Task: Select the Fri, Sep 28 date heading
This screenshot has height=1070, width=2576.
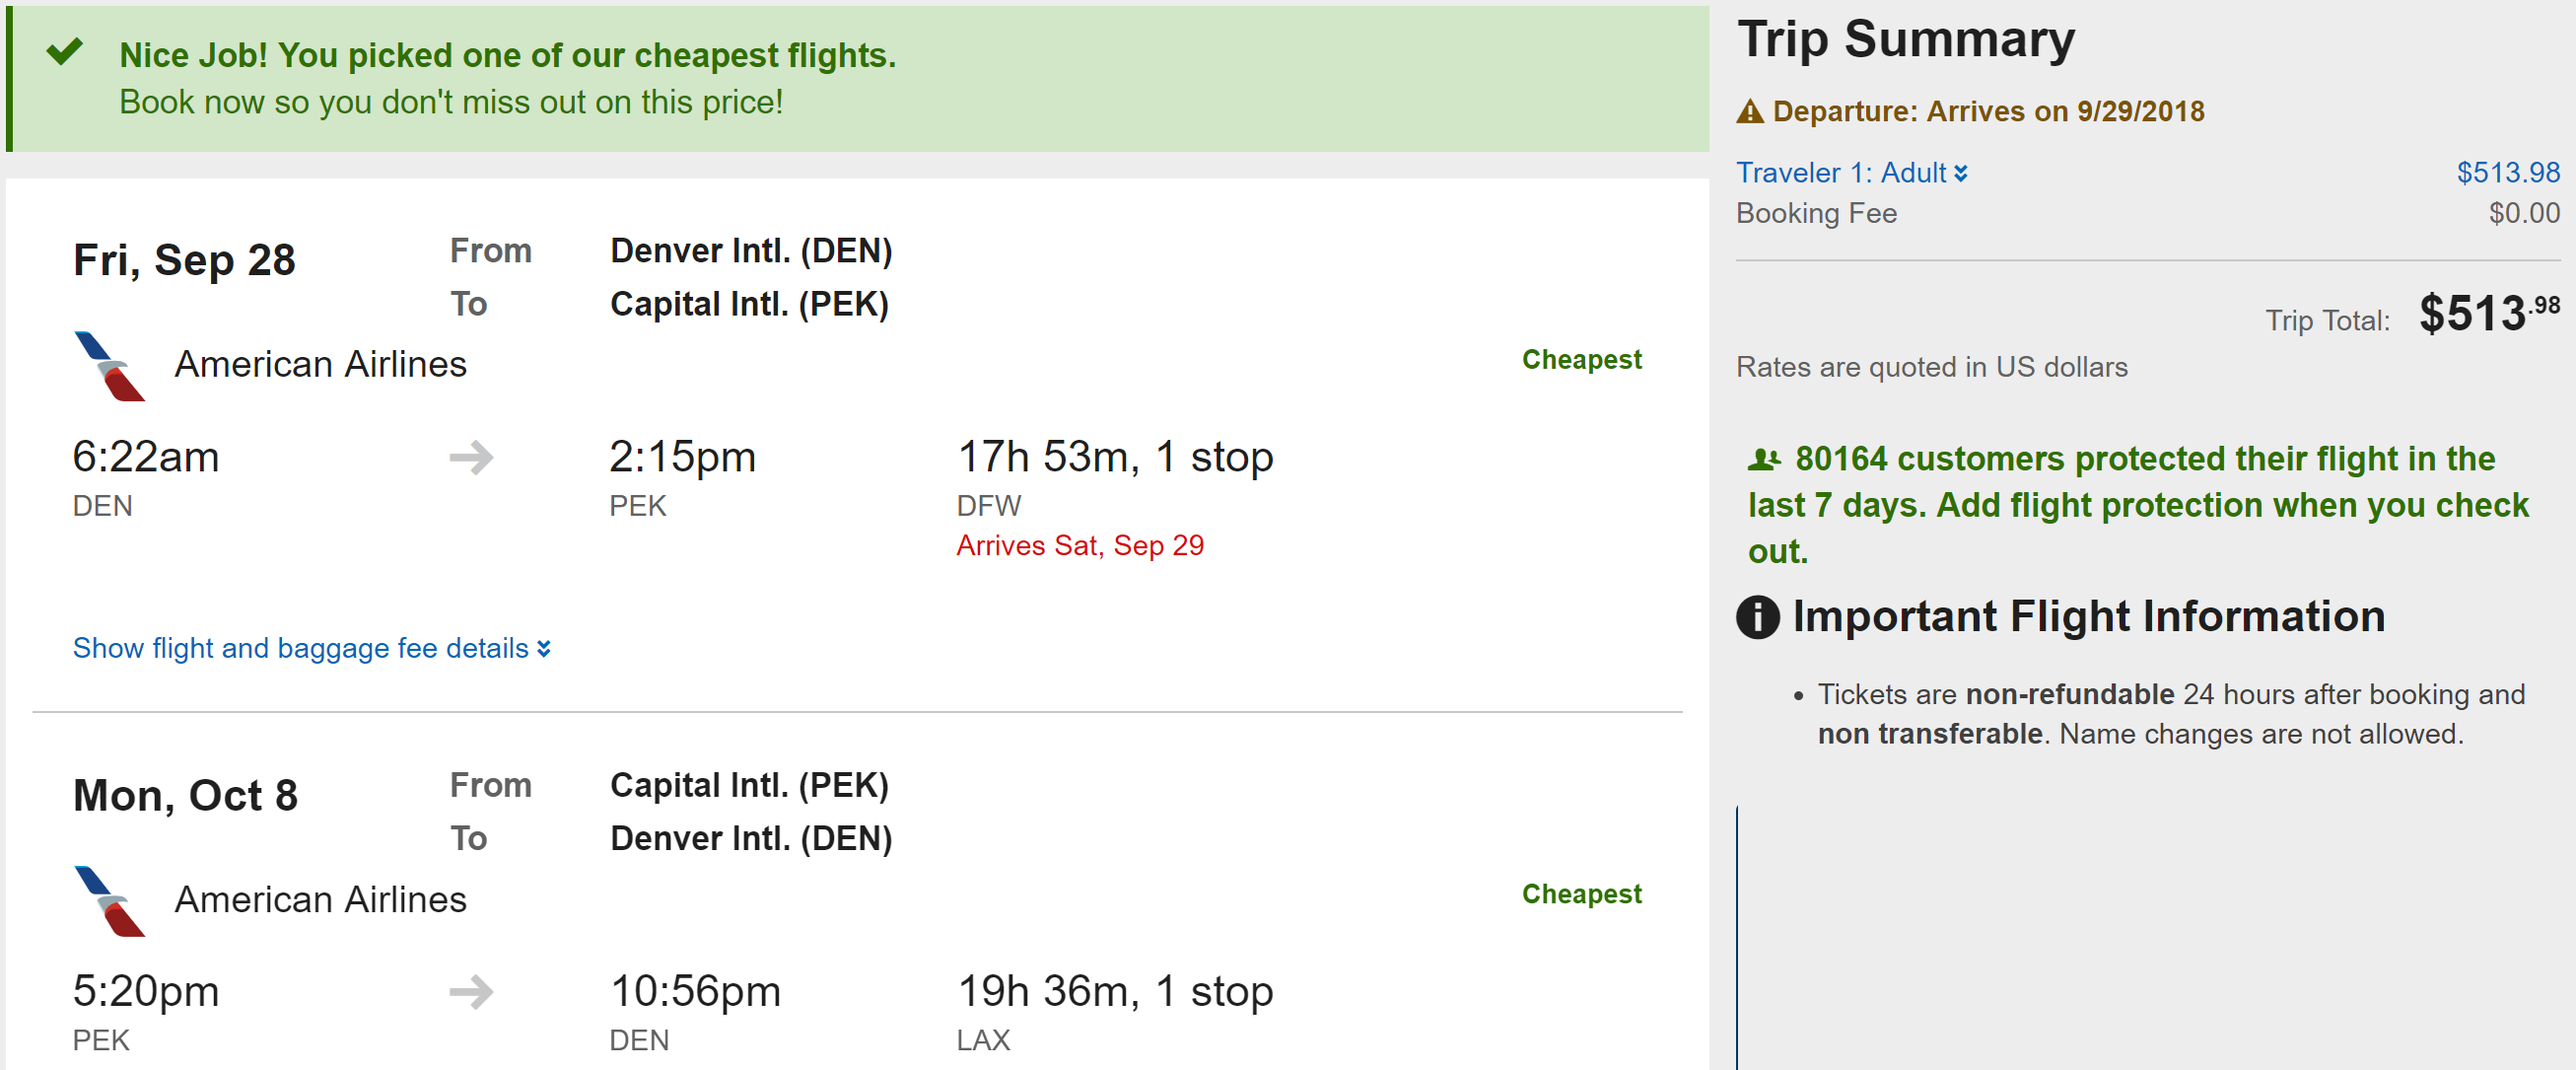Action: (x=184, y=260)
